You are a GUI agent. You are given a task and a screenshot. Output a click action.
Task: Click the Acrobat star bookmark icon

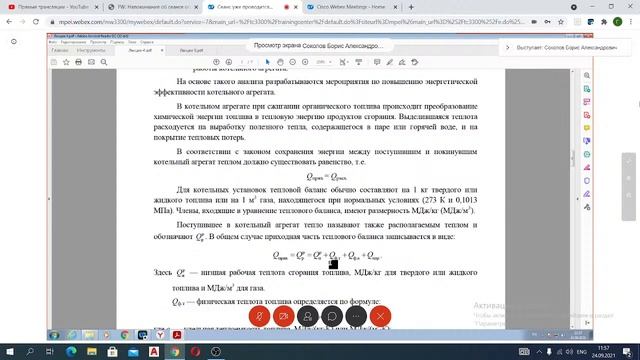tap(66, 62)
